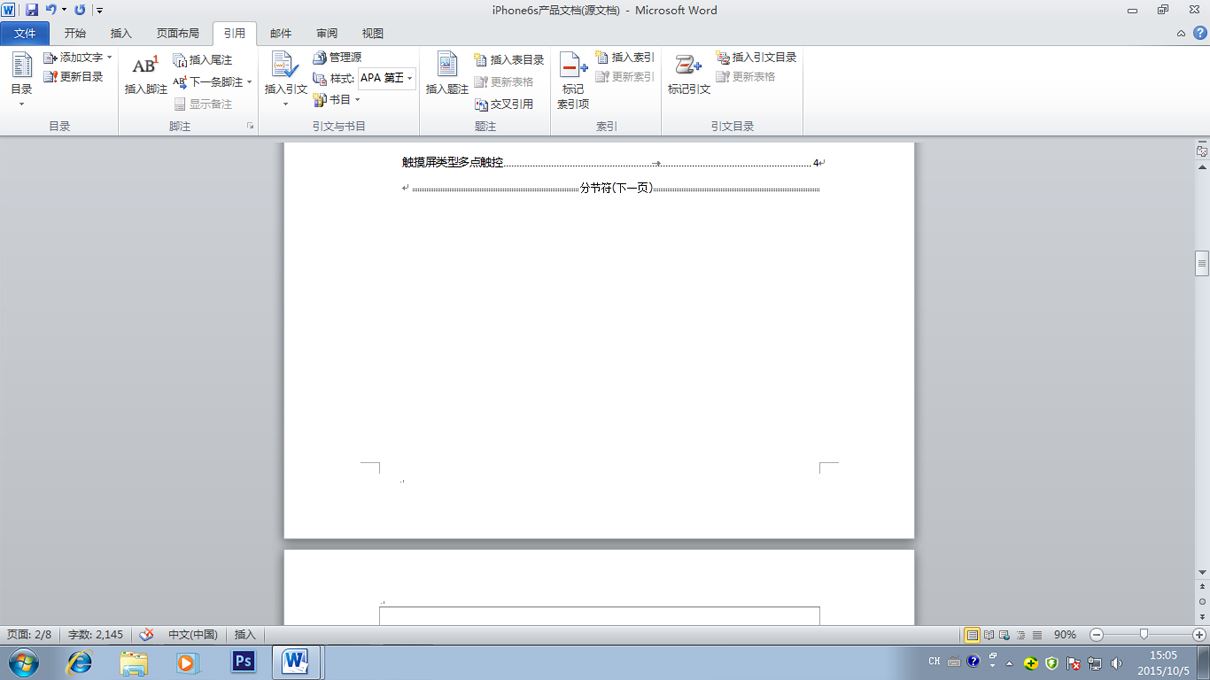This screenshot has width=1210, height=680.
Task: Click the vertical scrollbar thumb
Action: 1202,263
